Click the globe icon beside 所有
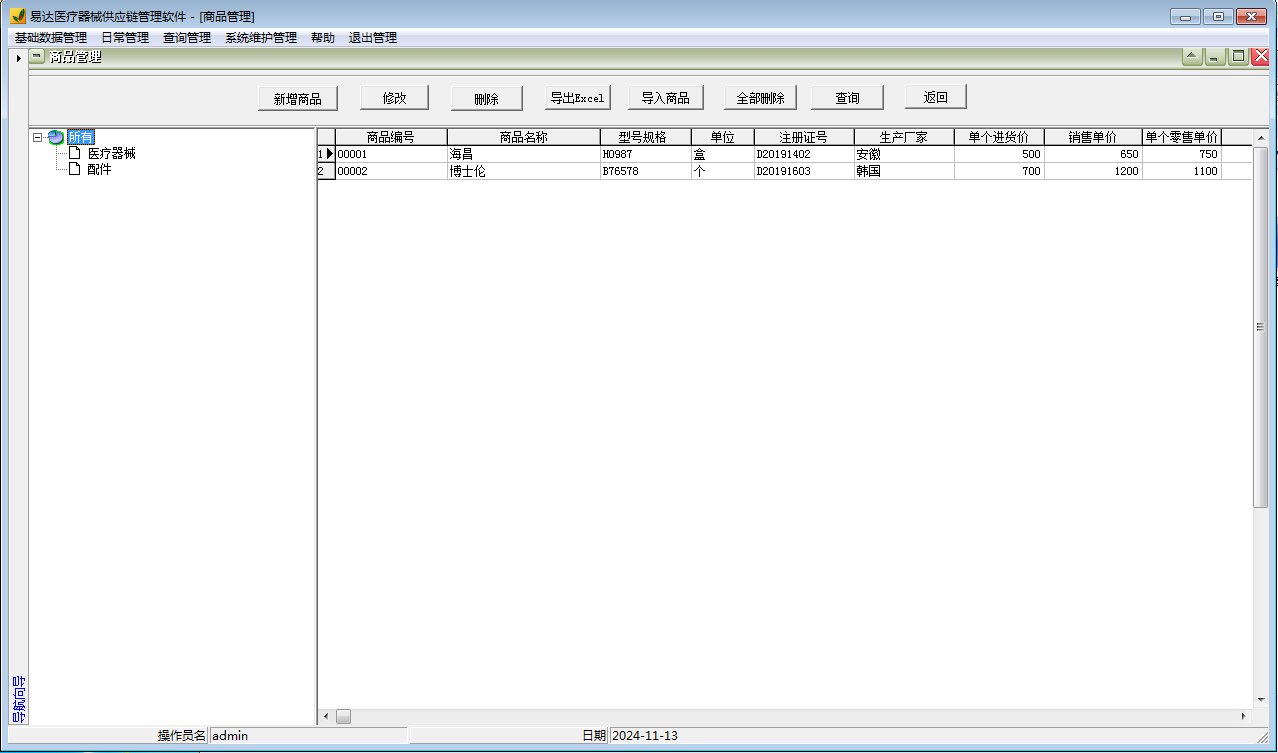This screenshot has height=753, width=1278. pos(56,137)
